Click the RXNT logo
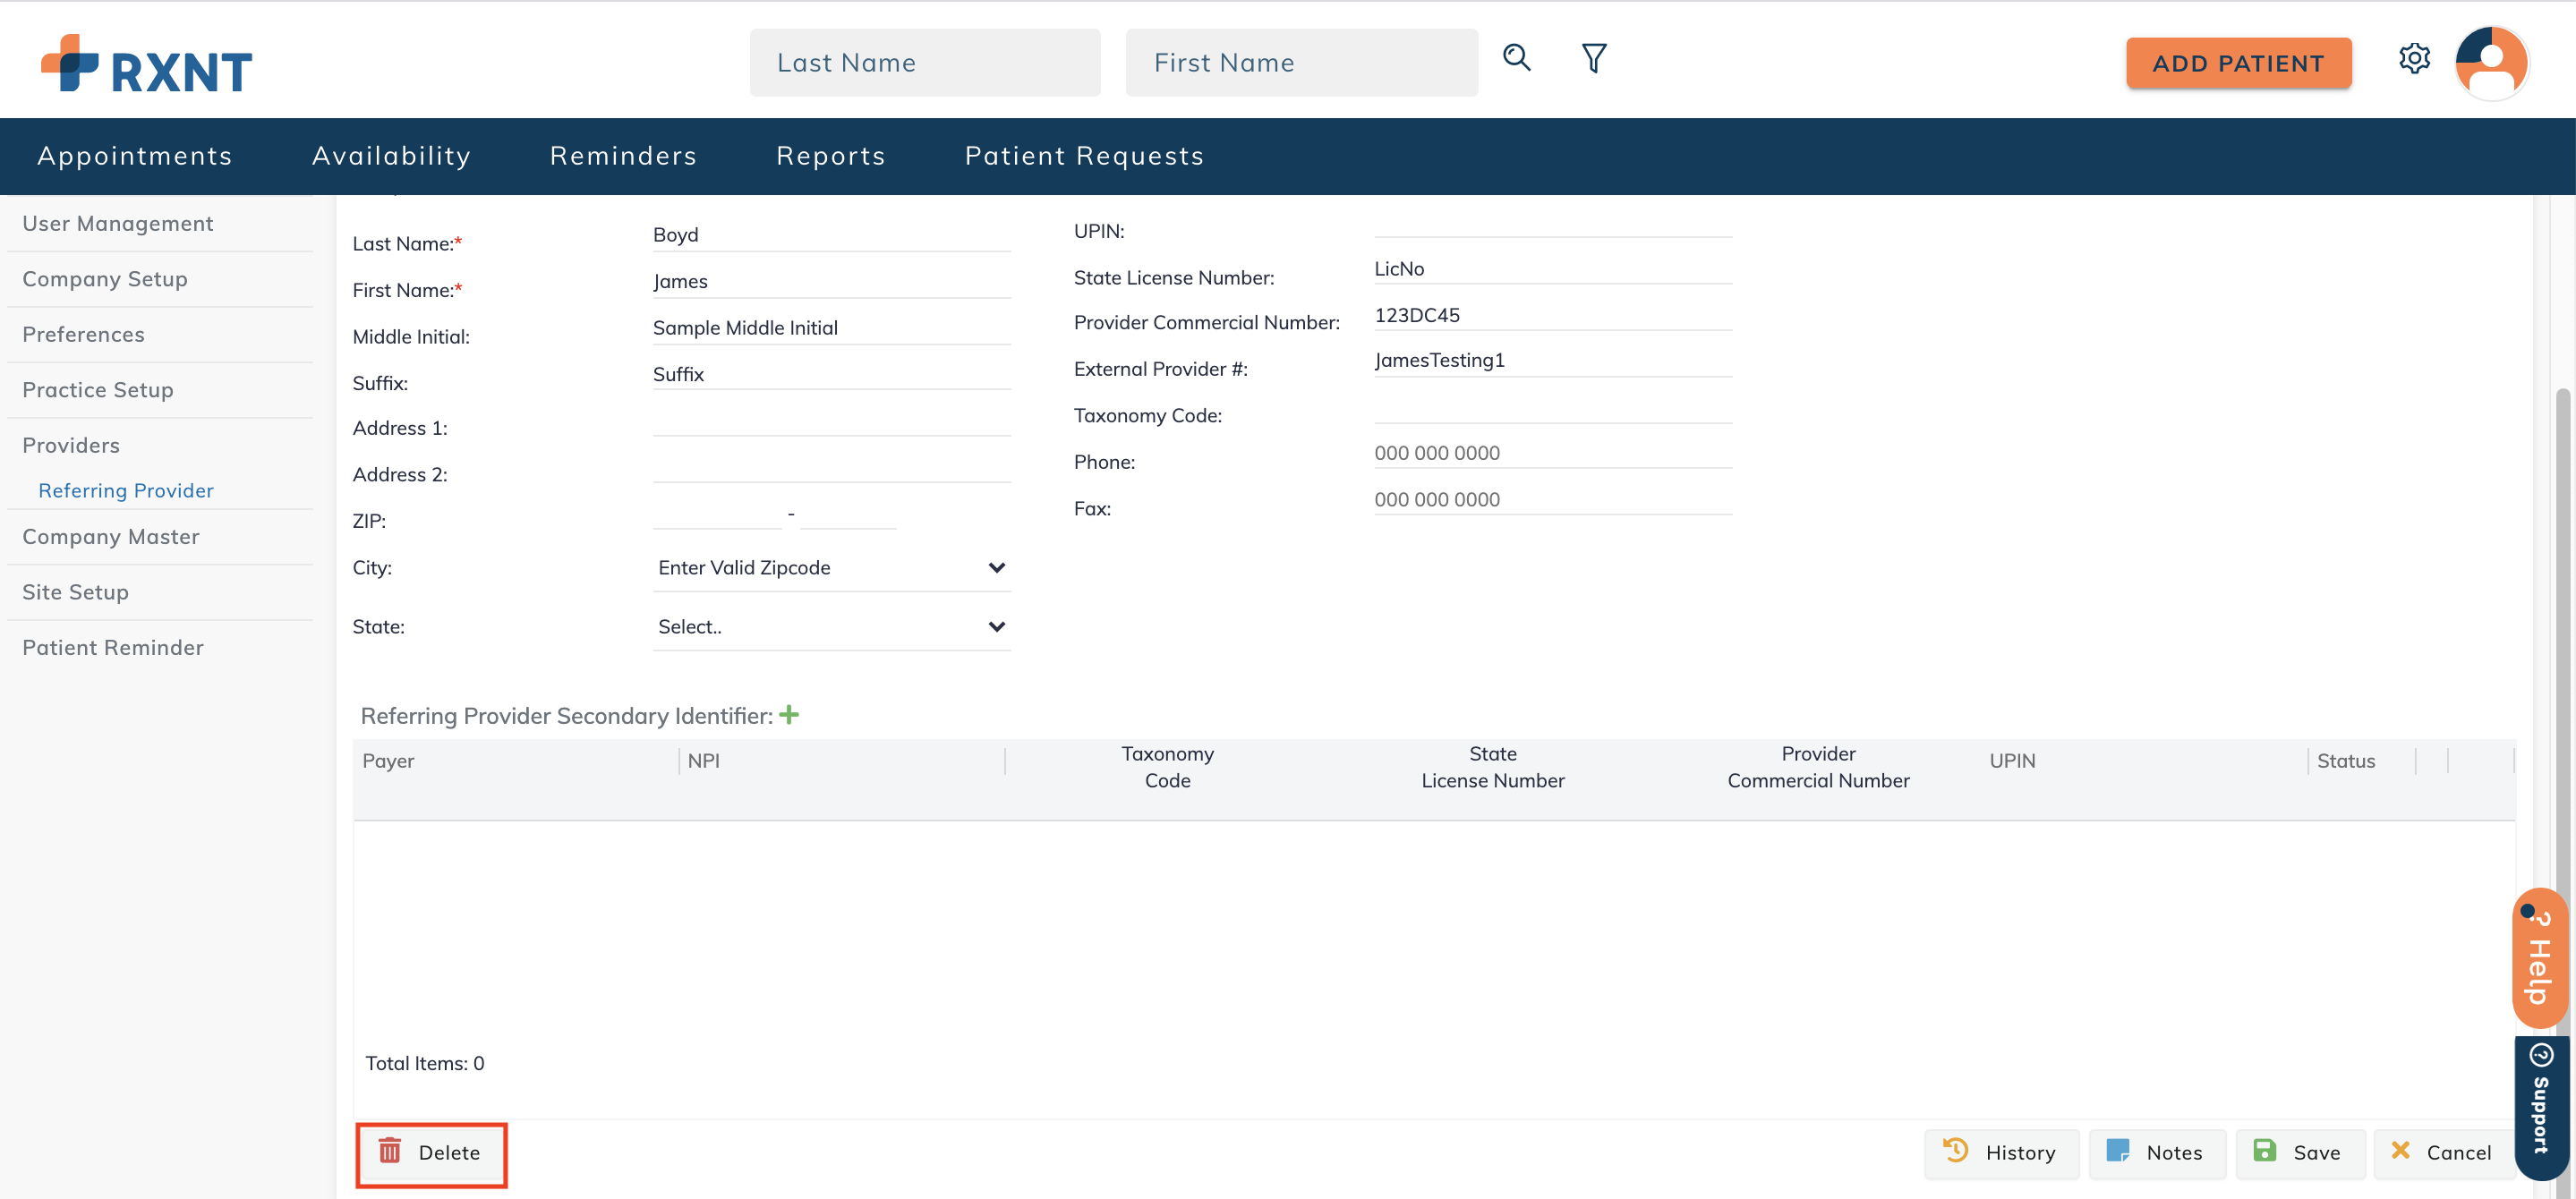This screenshot has width=2576, height=1199. click(147, 64)
